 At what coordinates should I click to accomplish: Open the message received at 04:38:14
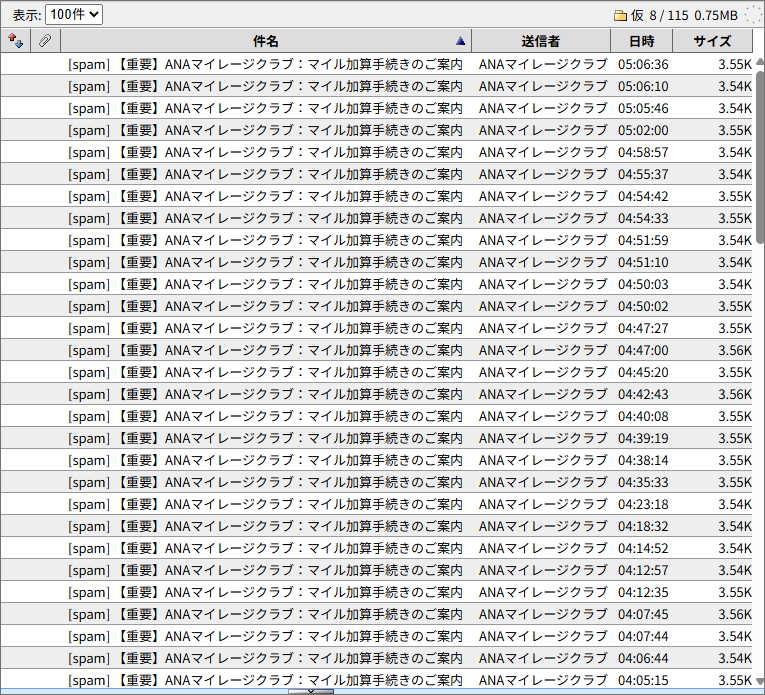[x=376, y=460]
